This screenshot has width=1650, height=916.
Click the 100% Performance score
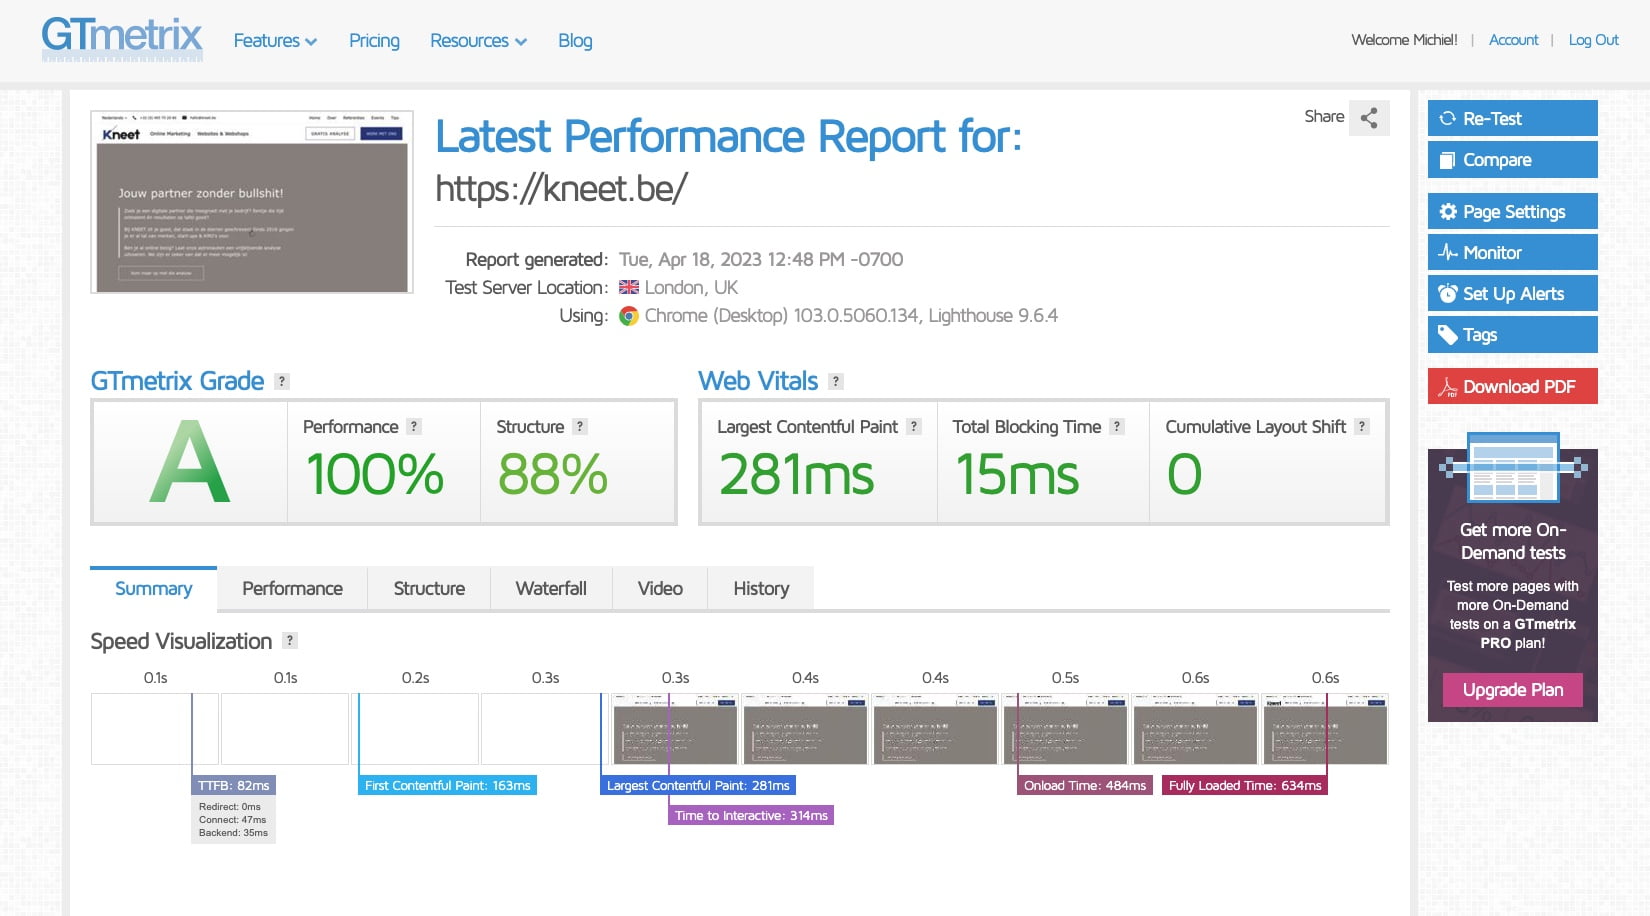click(x=375, y=474)
